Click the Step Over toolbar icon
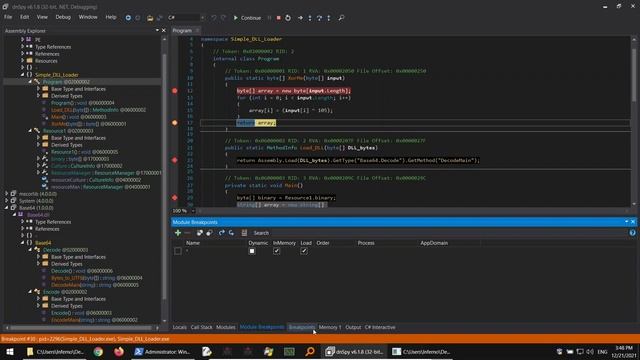Viewport: 640px width, 360px height. pos(319,18)
